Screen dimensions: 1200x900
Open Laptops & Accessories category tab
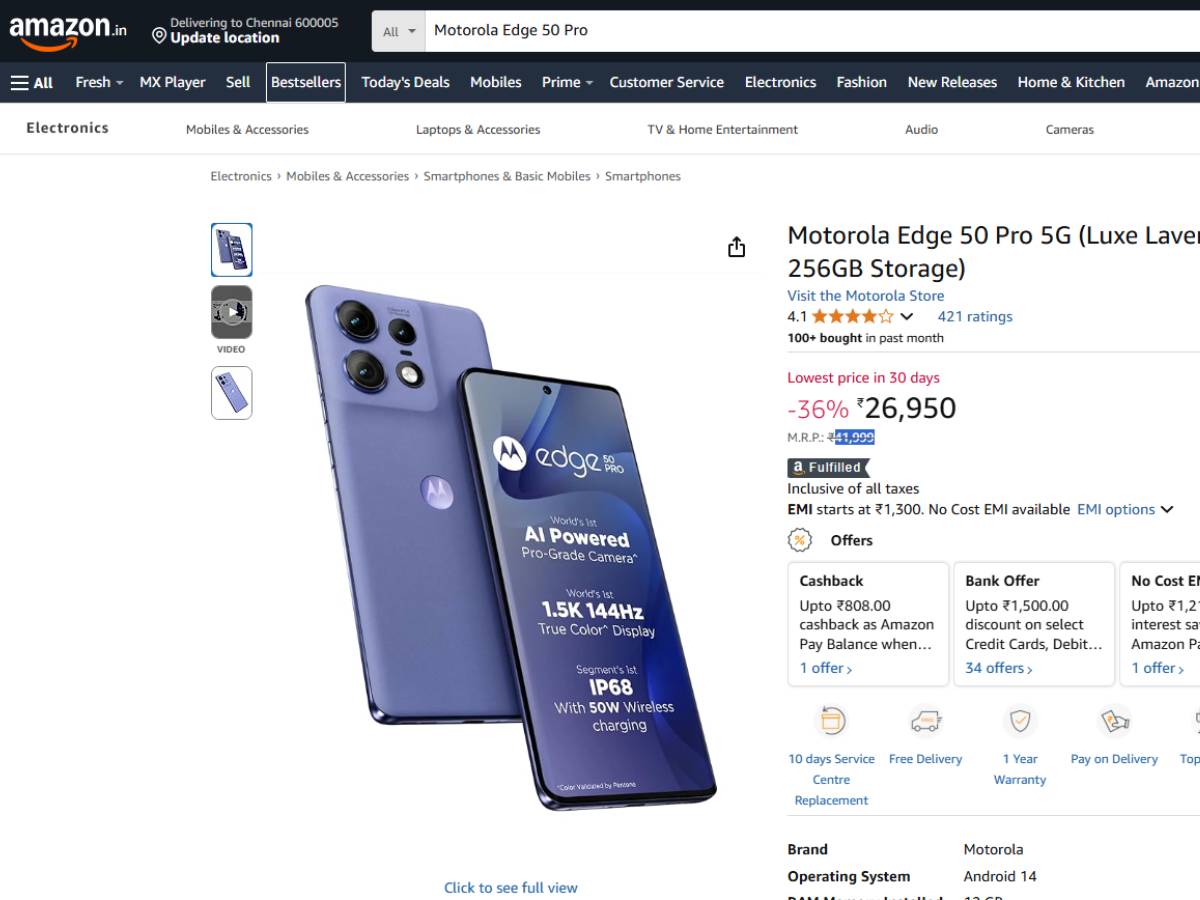pyautogui.click(x=478, y=129)
